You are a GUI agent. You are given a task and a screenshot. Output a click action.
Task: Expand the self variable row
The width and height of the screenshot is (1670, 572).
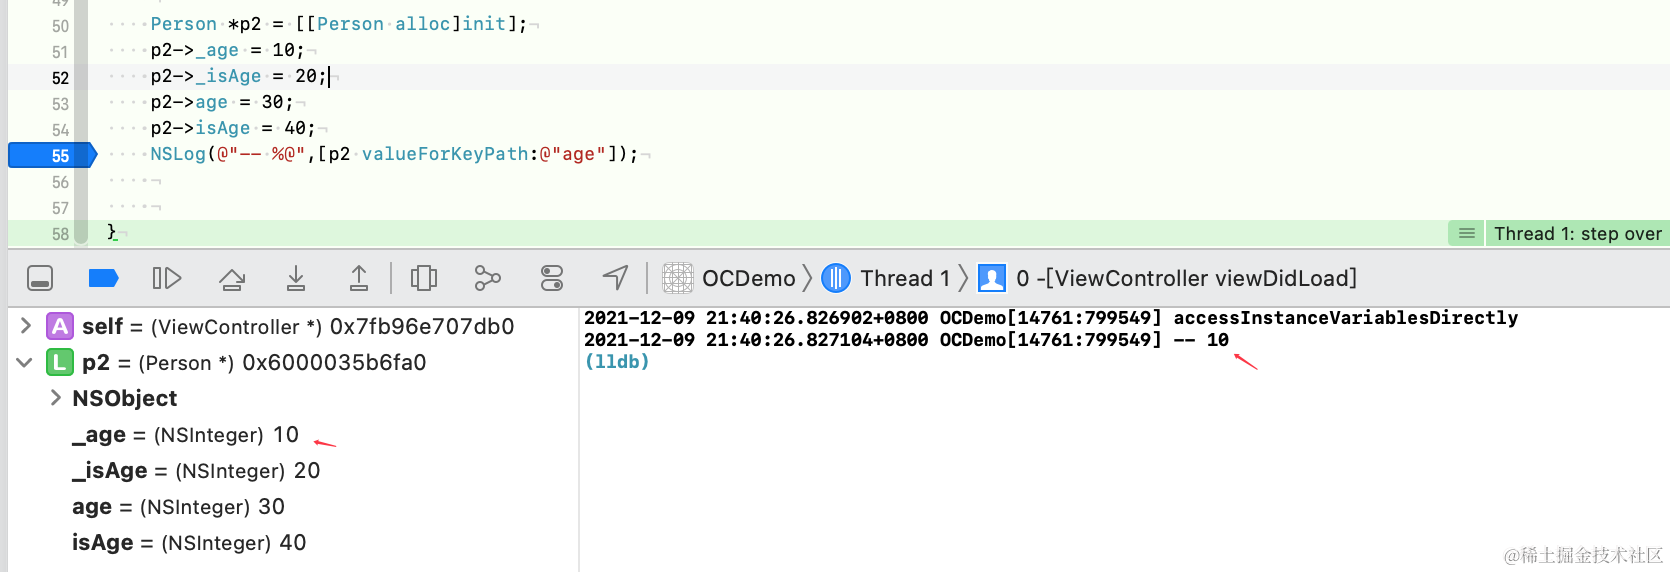point(26,326)
